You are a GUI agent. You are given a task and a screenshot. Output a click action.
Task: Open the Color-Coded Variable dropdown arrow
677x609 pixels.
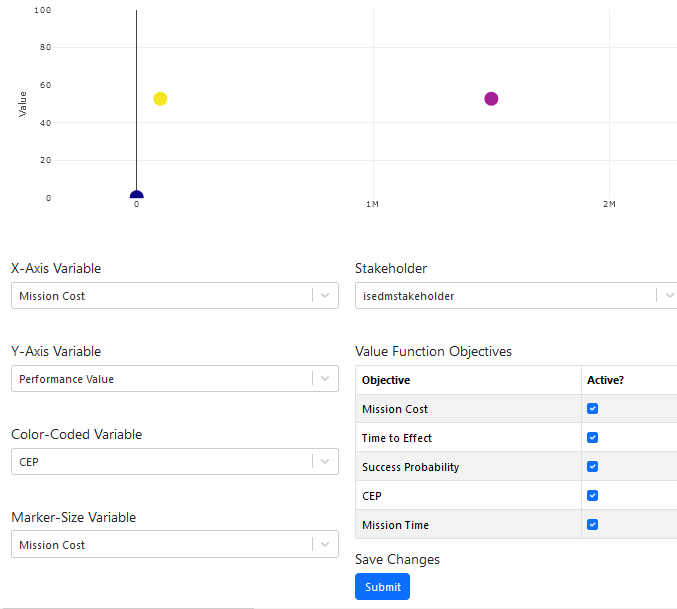pyautogui.click(x=325, y=462)
